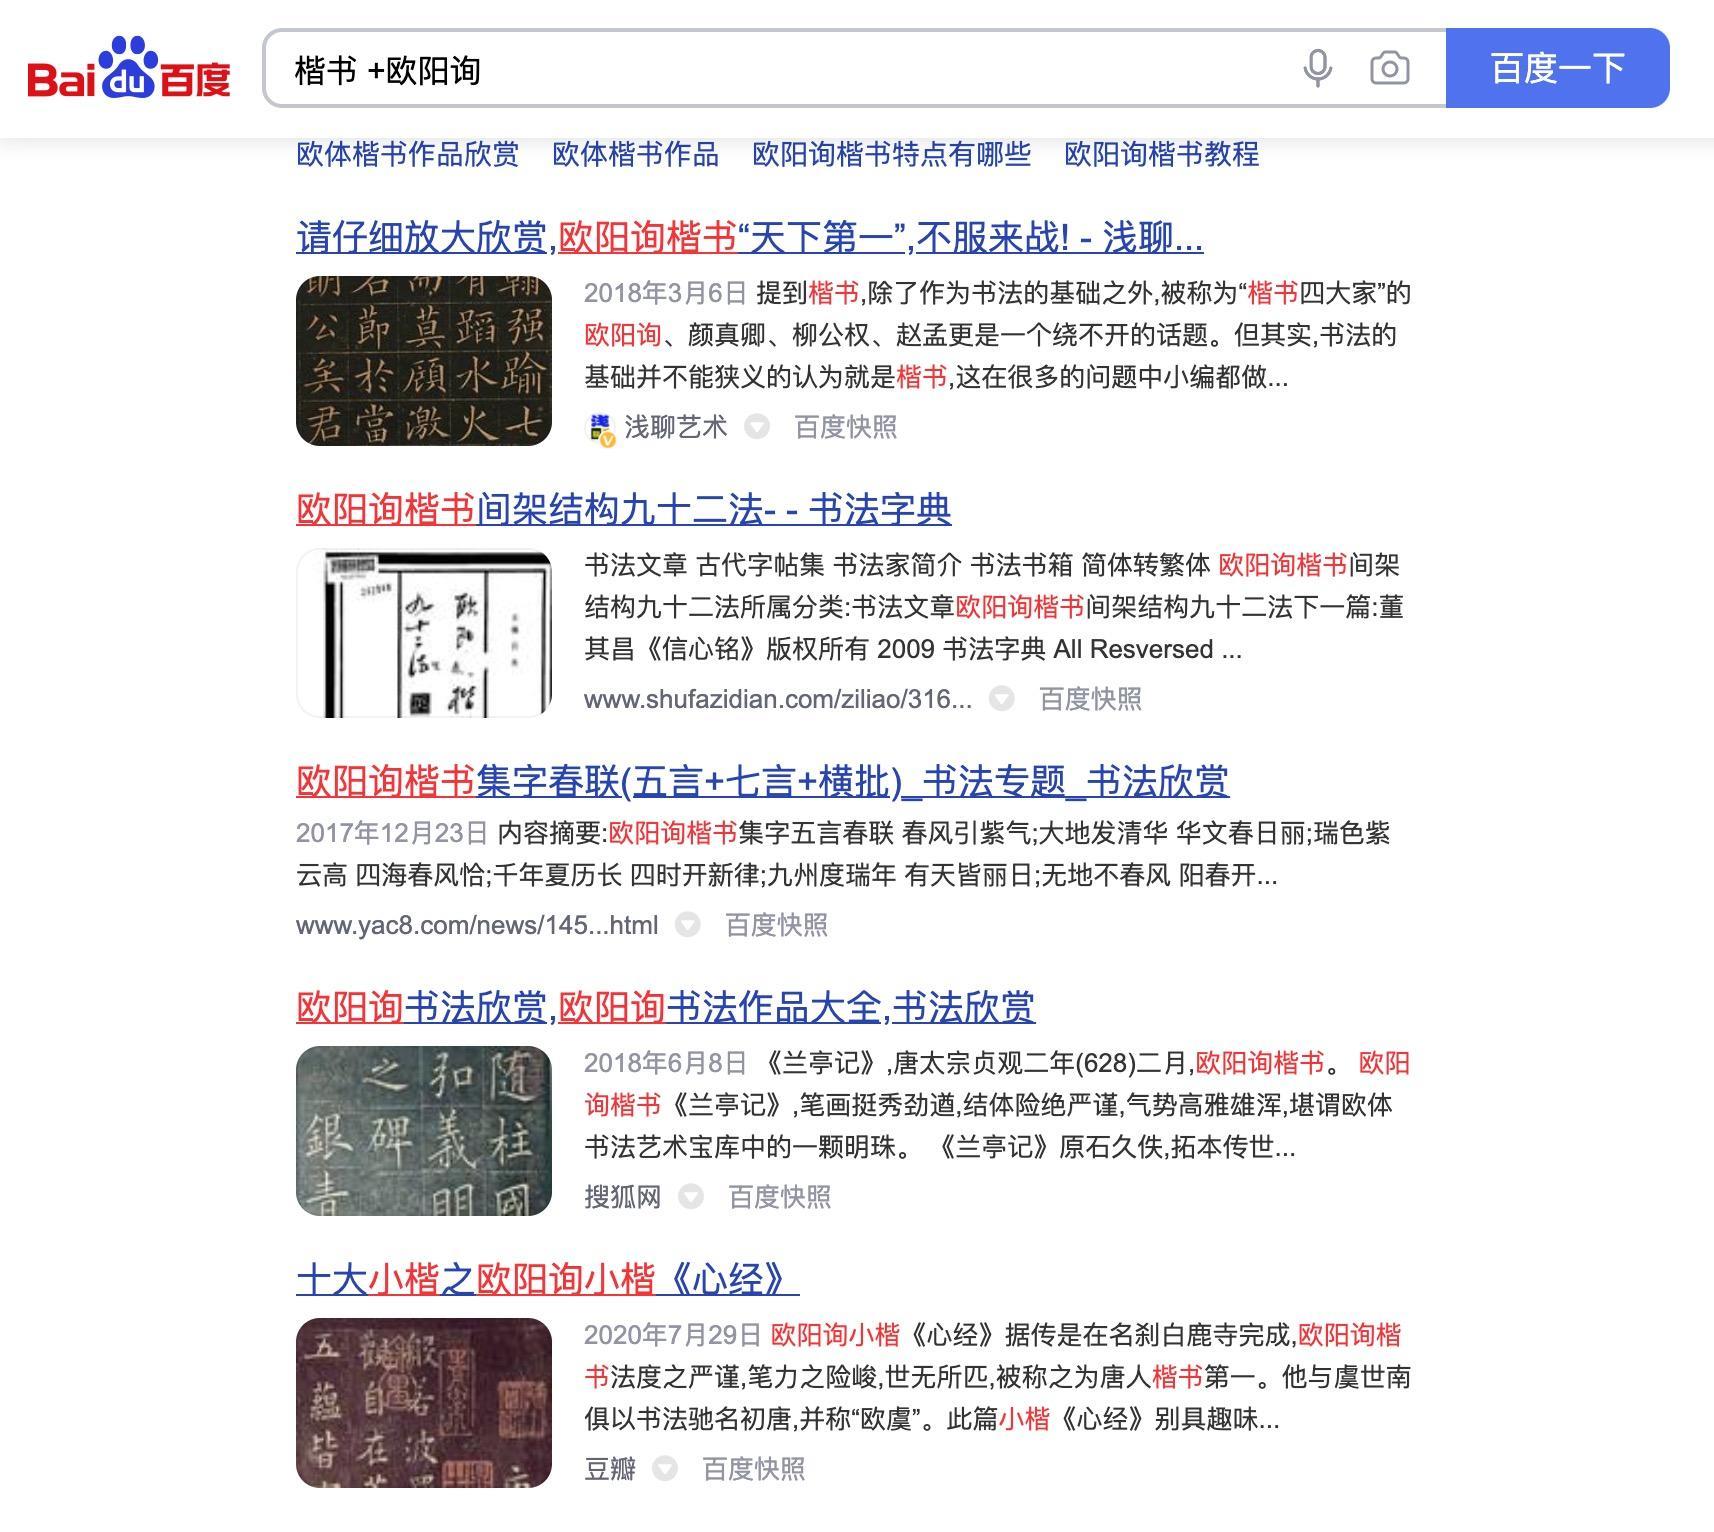The height and width of the screenshot is (1532, 1714).
Task: Open 百度快照 for 搜狐网 result
Action: point(780,1197)
